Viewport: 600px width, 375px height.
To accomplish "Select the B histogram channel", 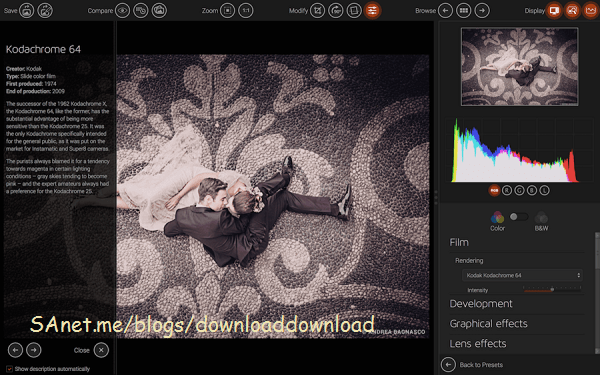I will (532, 190).
